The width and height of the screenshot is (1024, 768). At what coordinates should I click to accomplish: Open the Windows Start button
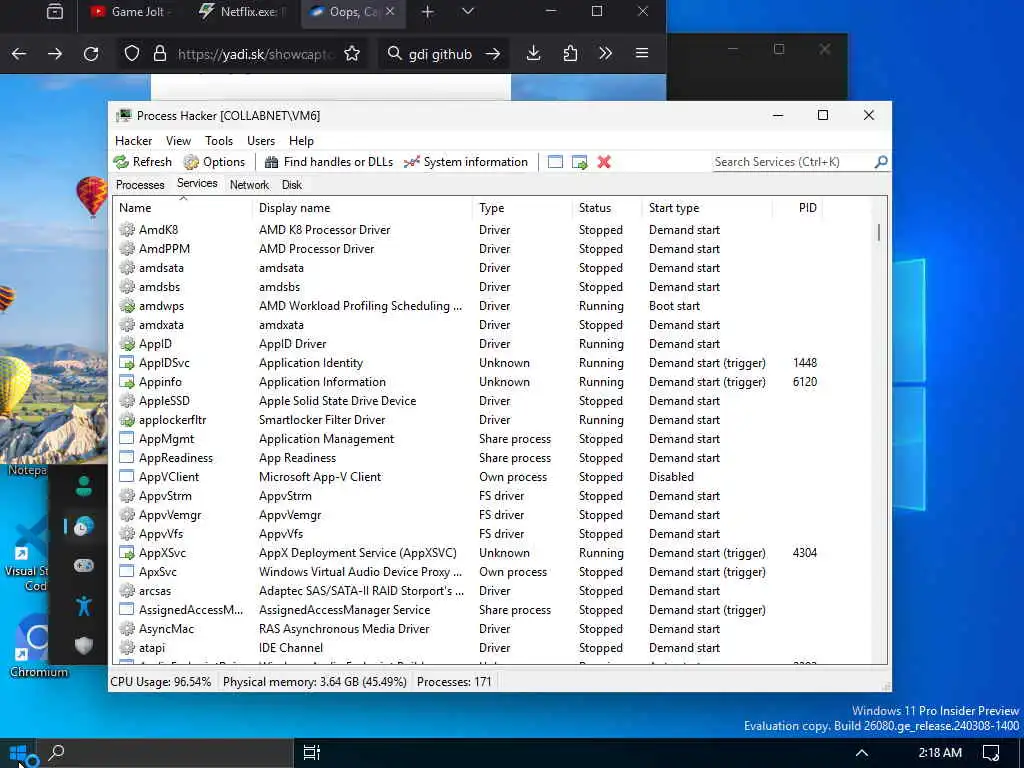coord(18,753)
